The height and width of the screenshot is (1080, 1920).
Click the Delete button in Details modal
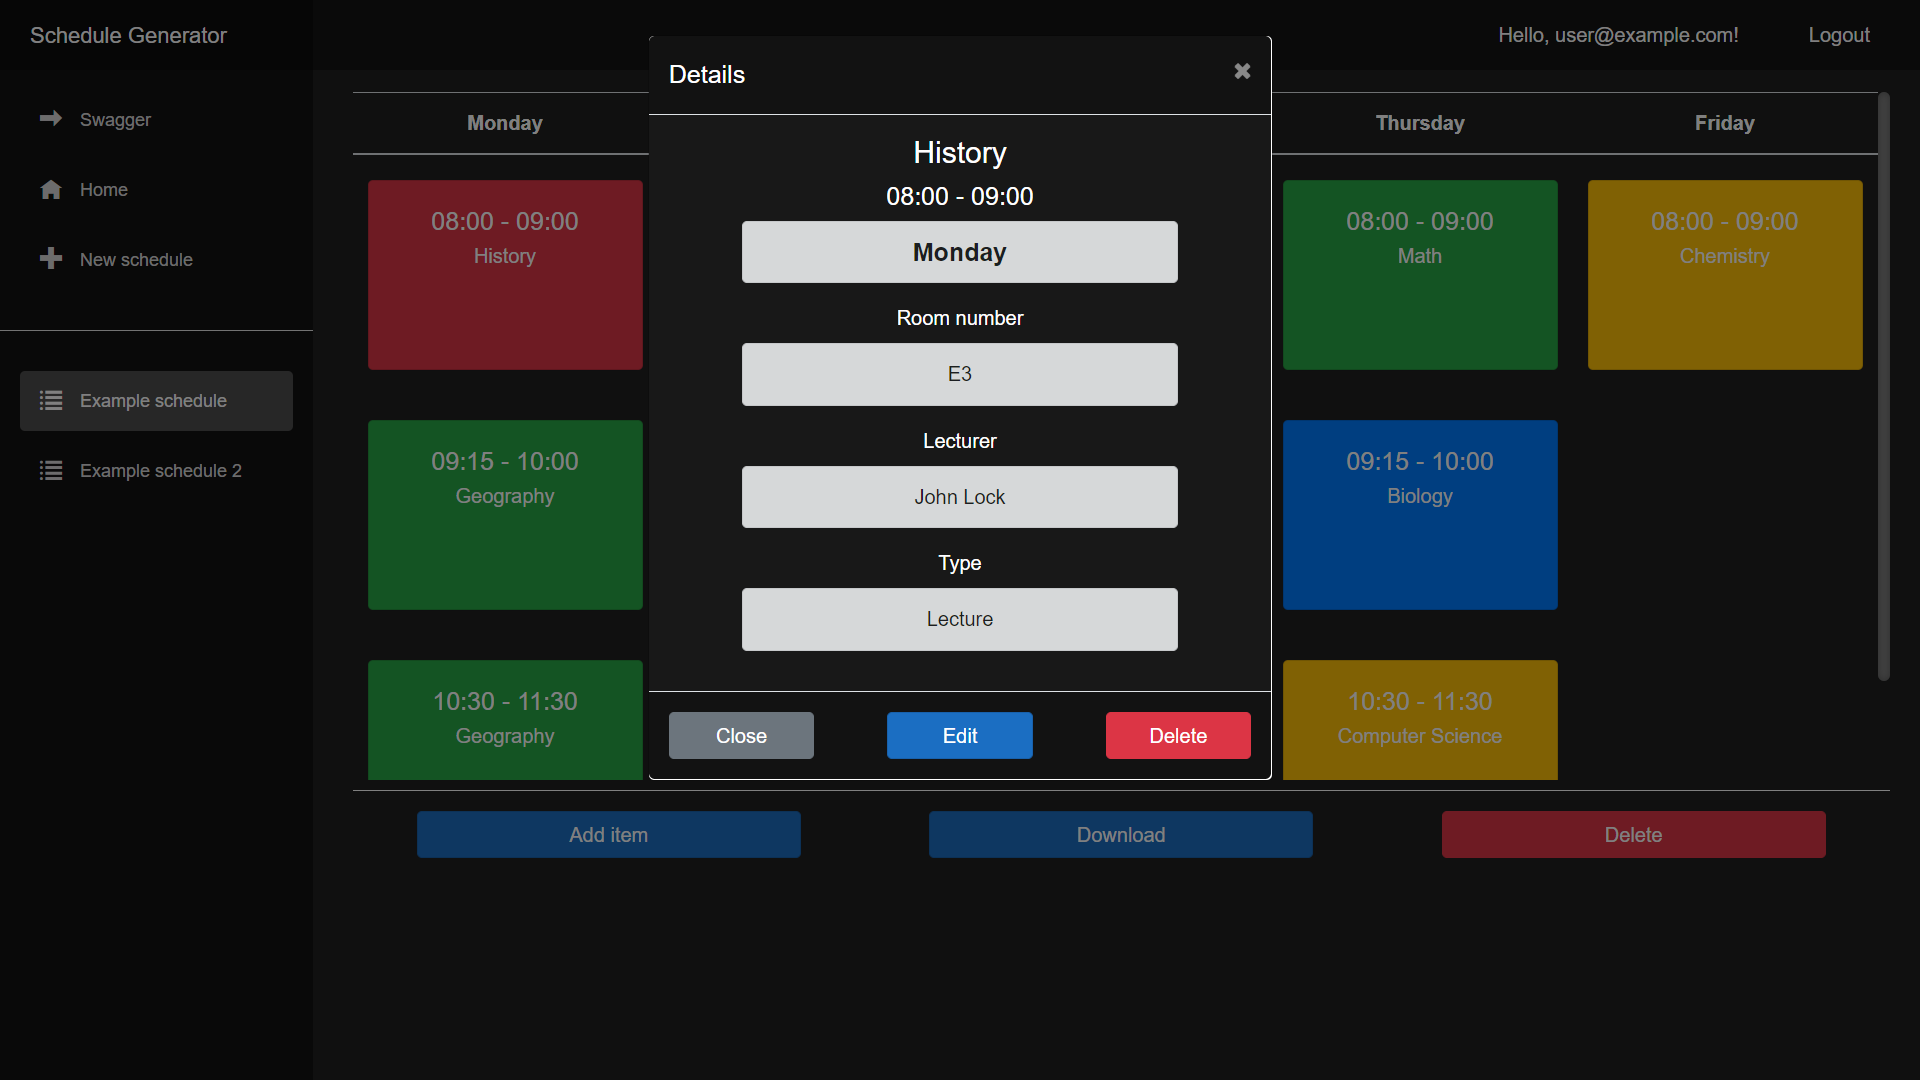click(x=1178, y=736)
